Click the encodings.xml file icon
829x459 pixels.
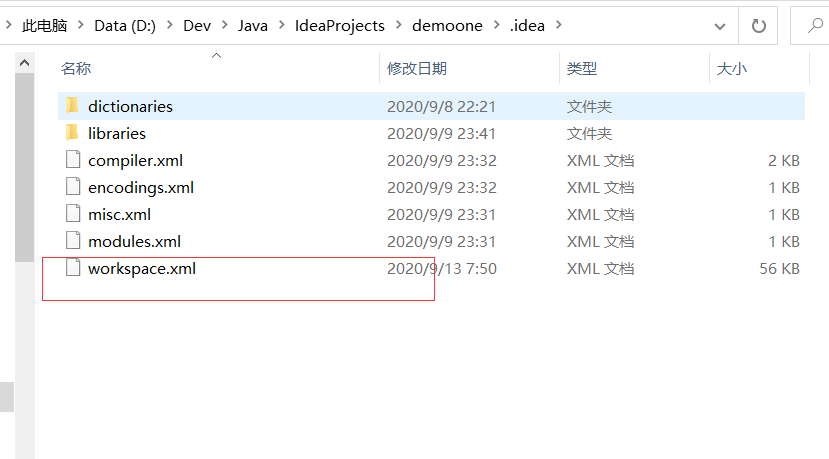click(73, 187)
